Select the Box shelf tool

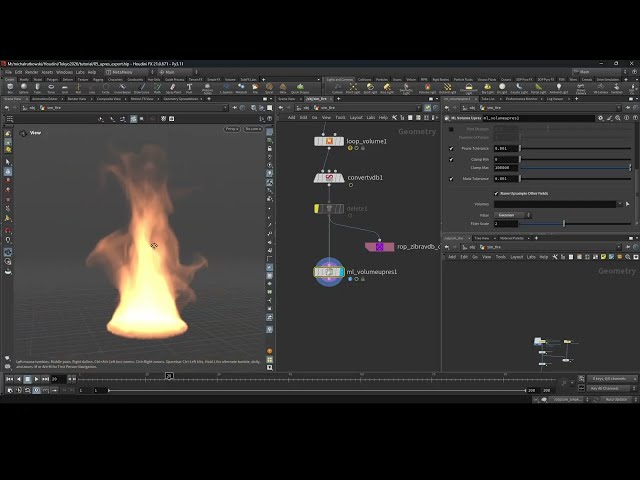10,87
